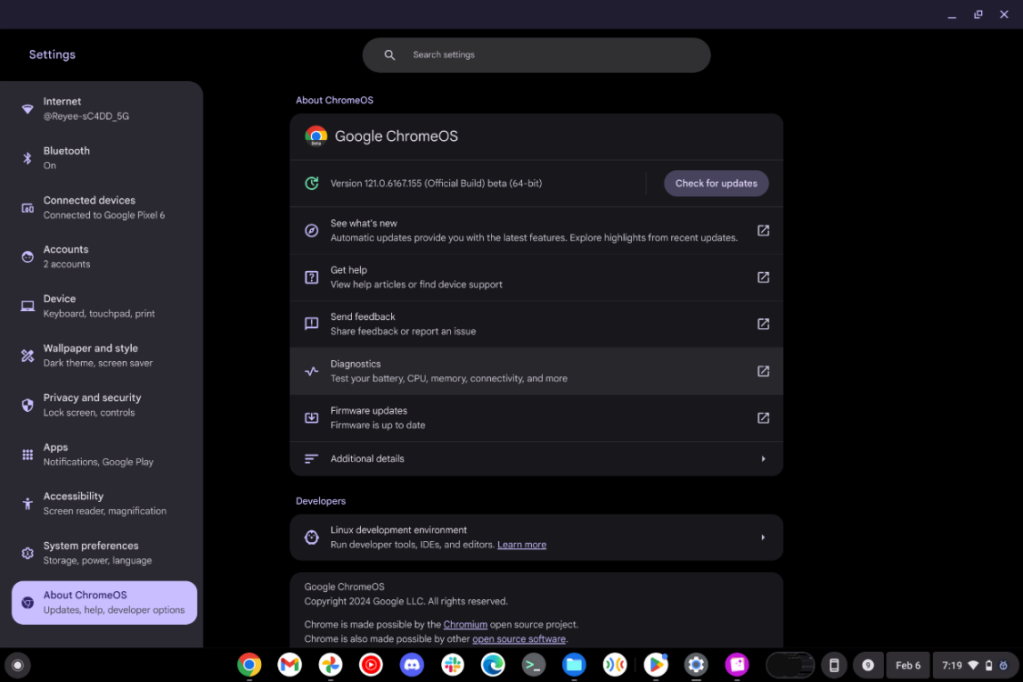Image resolution: width=1023 pixels, height=682 pixels.
Task: Open the pink app on shelf
Action: tap(737, 664)
